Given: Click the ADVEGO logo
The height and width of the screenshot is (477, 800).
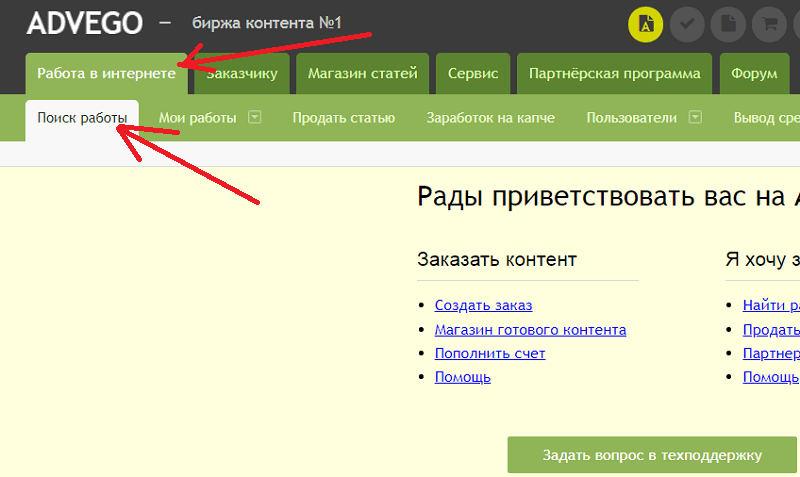Looking at the screenshot, I should pos(85,23).
